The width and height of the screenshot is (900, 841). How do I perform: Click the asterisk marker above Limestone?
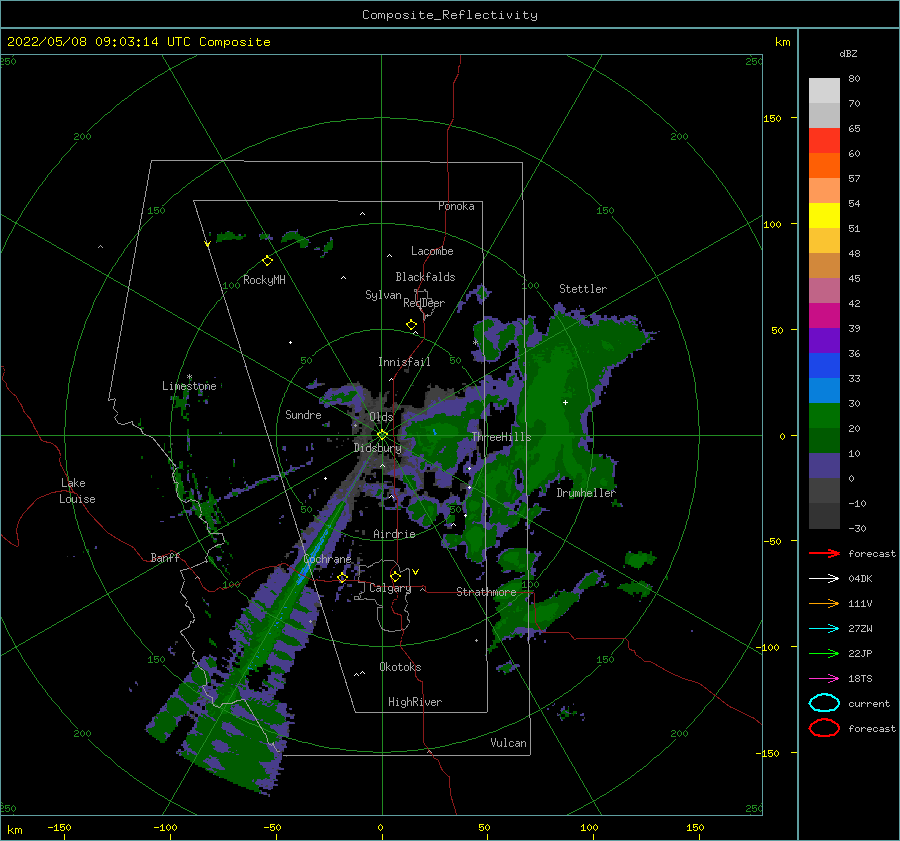pos(189,377)
